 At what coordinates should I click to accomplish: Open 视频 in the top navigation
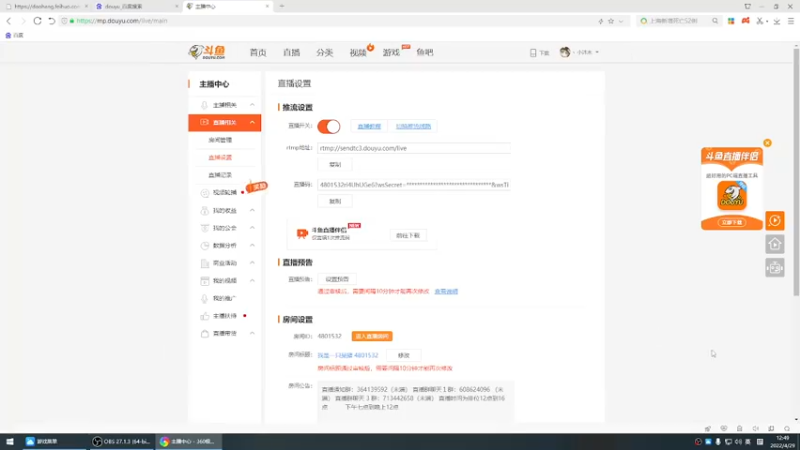[x=358, y=53]
